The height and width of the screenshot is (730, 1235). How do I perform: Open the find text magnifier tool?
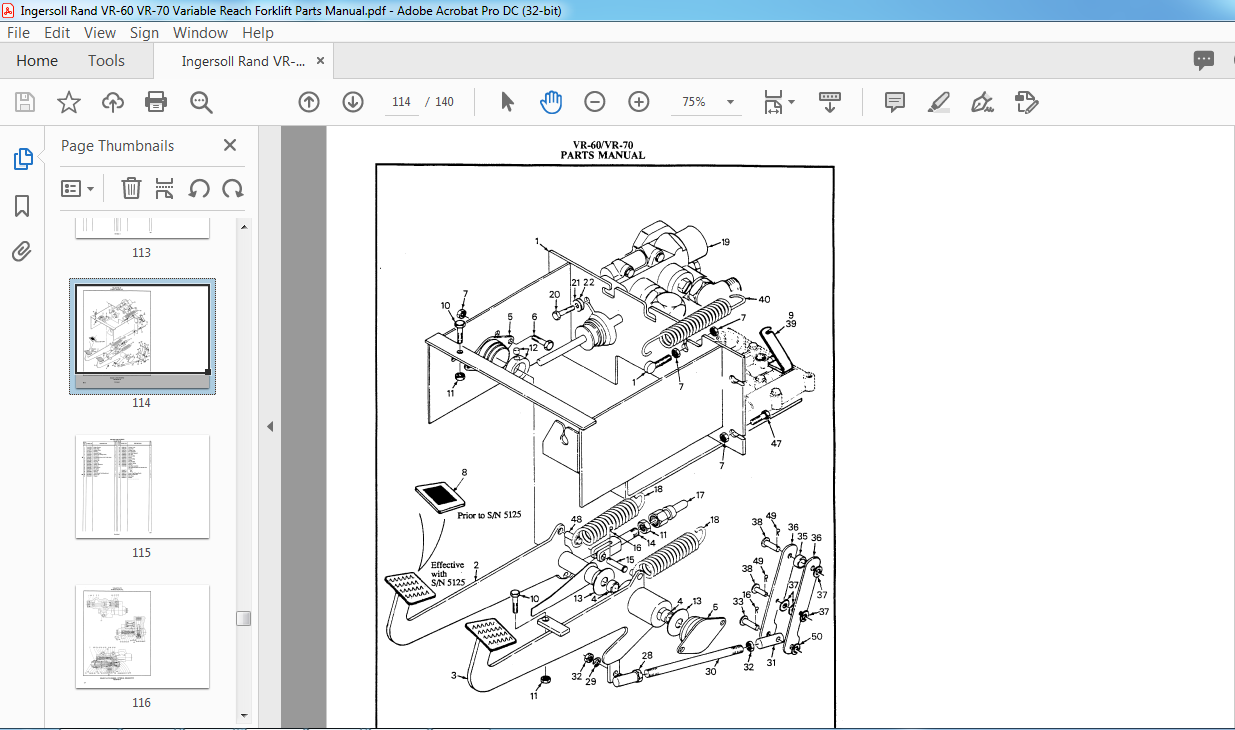[201, 102]
